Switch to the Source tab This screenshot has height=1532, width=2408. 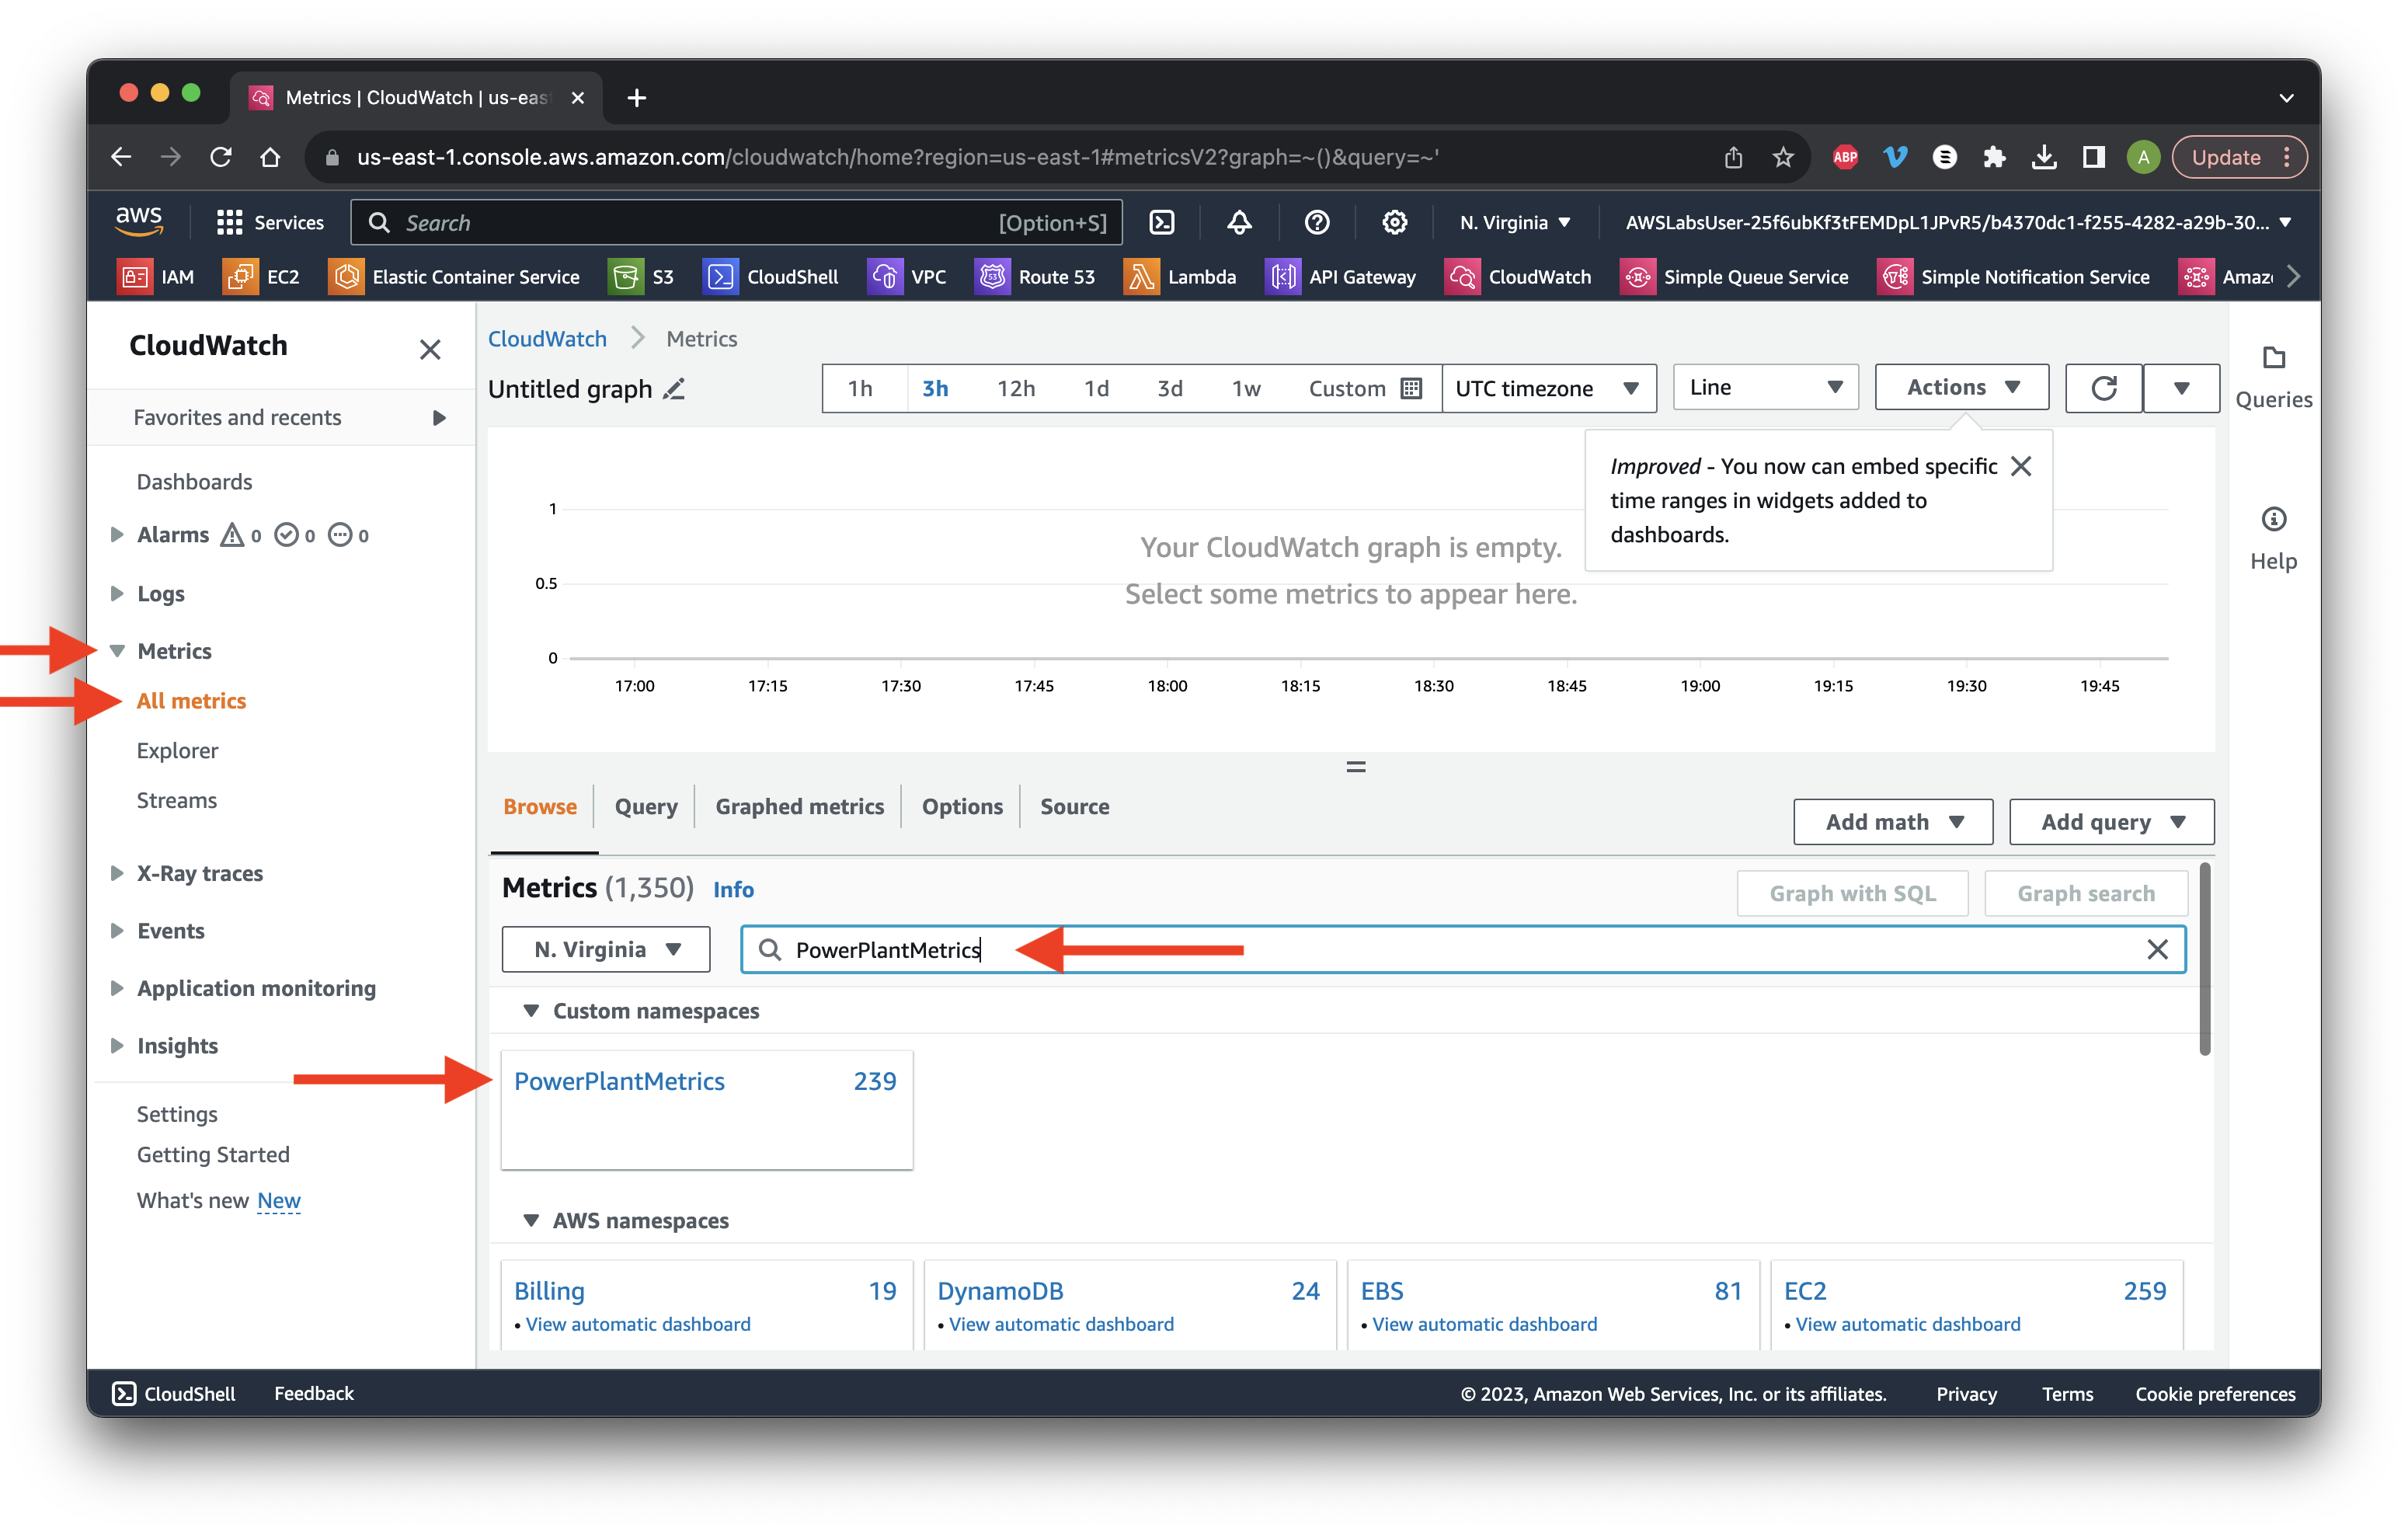pos(1074,806)
